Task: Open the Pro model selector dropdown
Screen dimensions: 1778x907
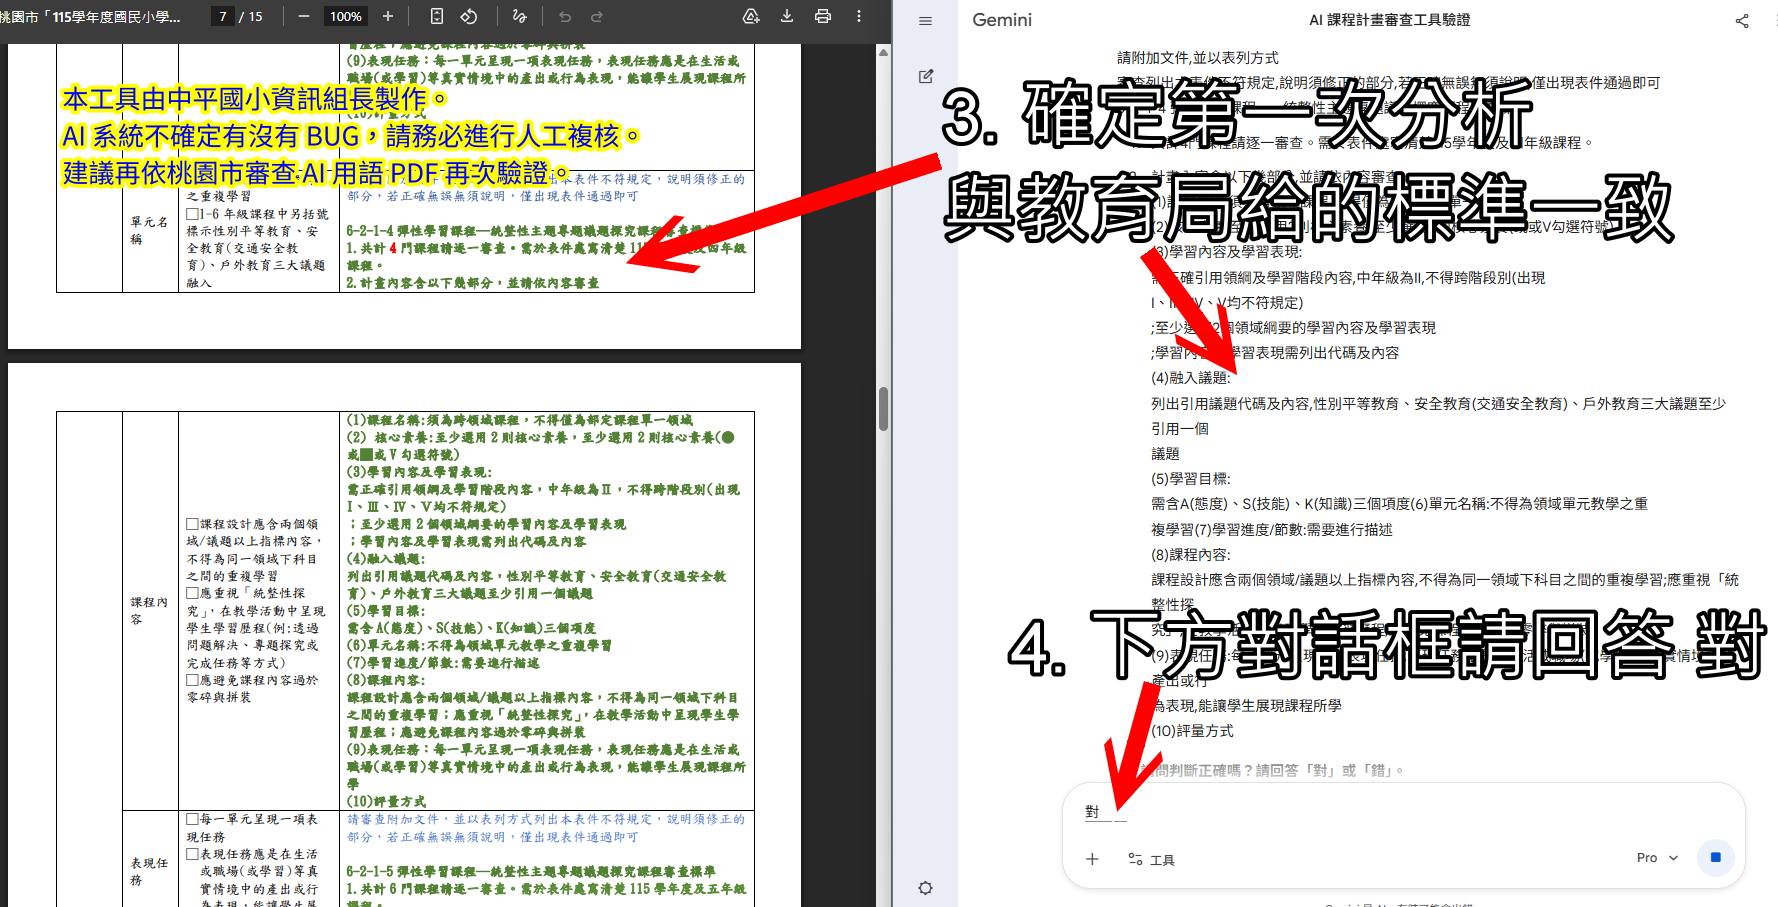Action: tap(1657, 858)
